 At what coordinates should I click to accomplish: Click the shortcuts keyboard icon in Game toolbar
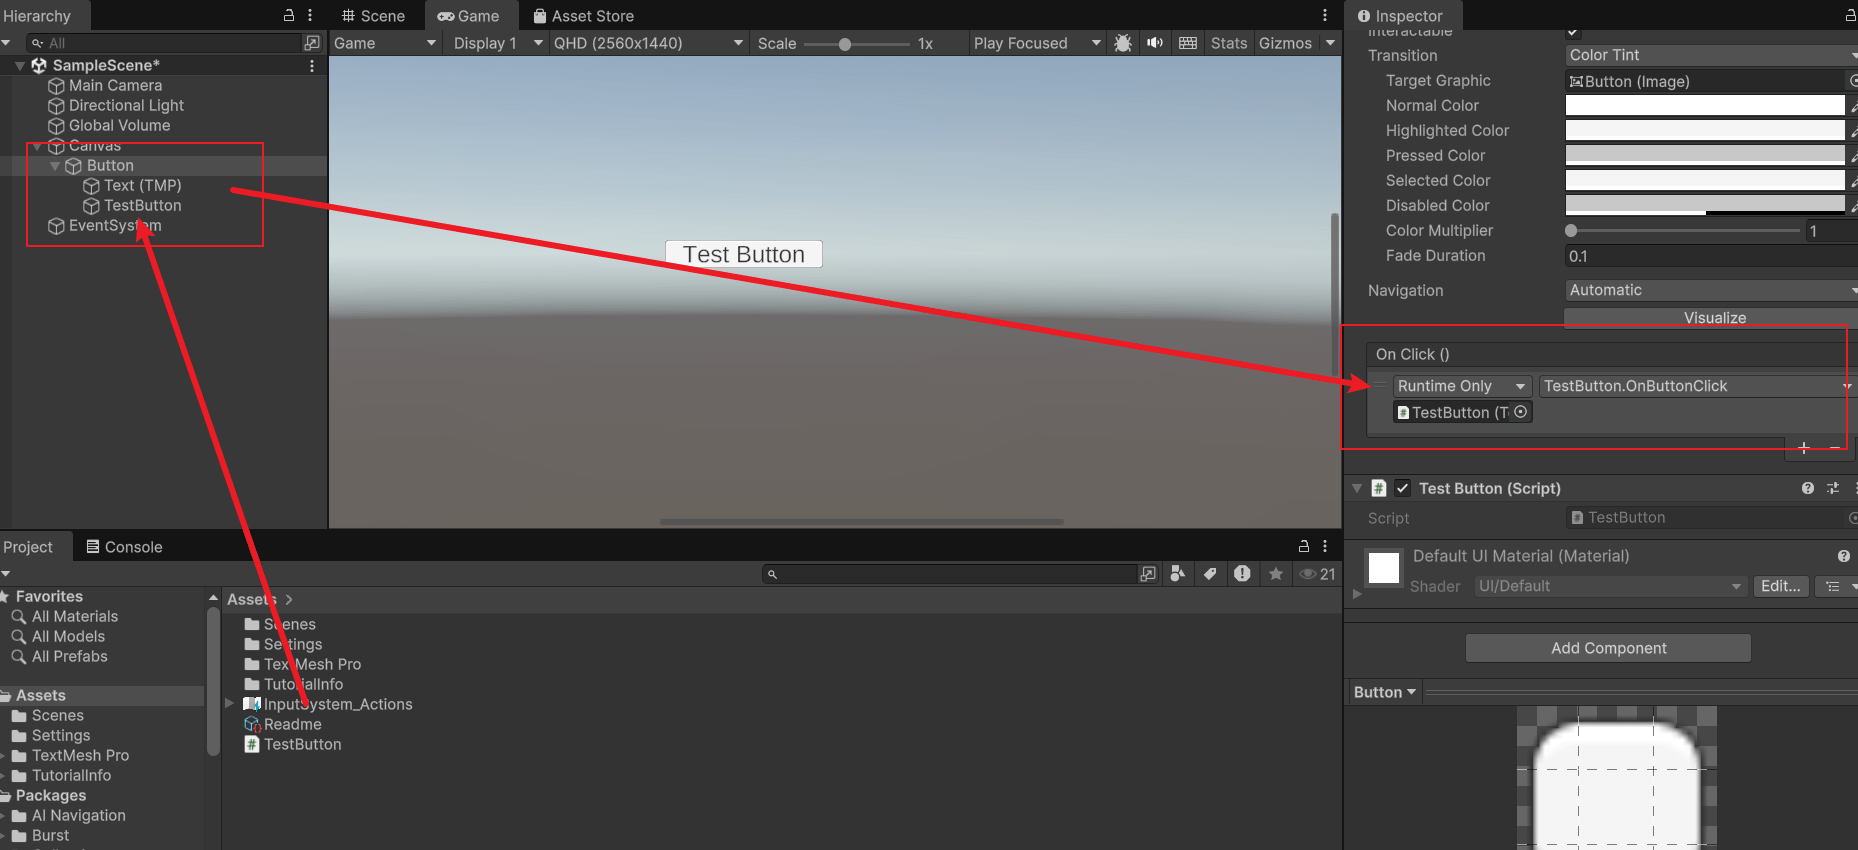pos(1188,43)
